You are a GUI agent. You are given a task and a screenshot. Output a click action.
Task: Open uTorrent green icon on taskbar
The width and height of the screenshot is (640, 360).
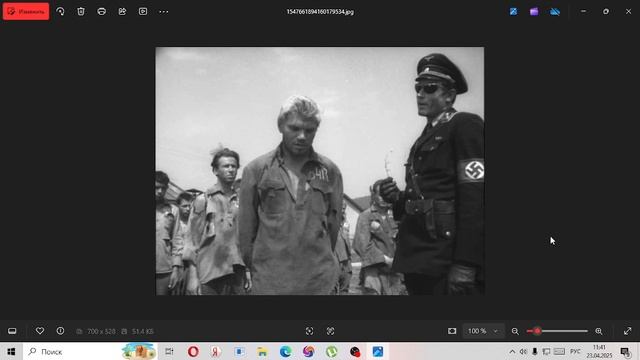331,351
